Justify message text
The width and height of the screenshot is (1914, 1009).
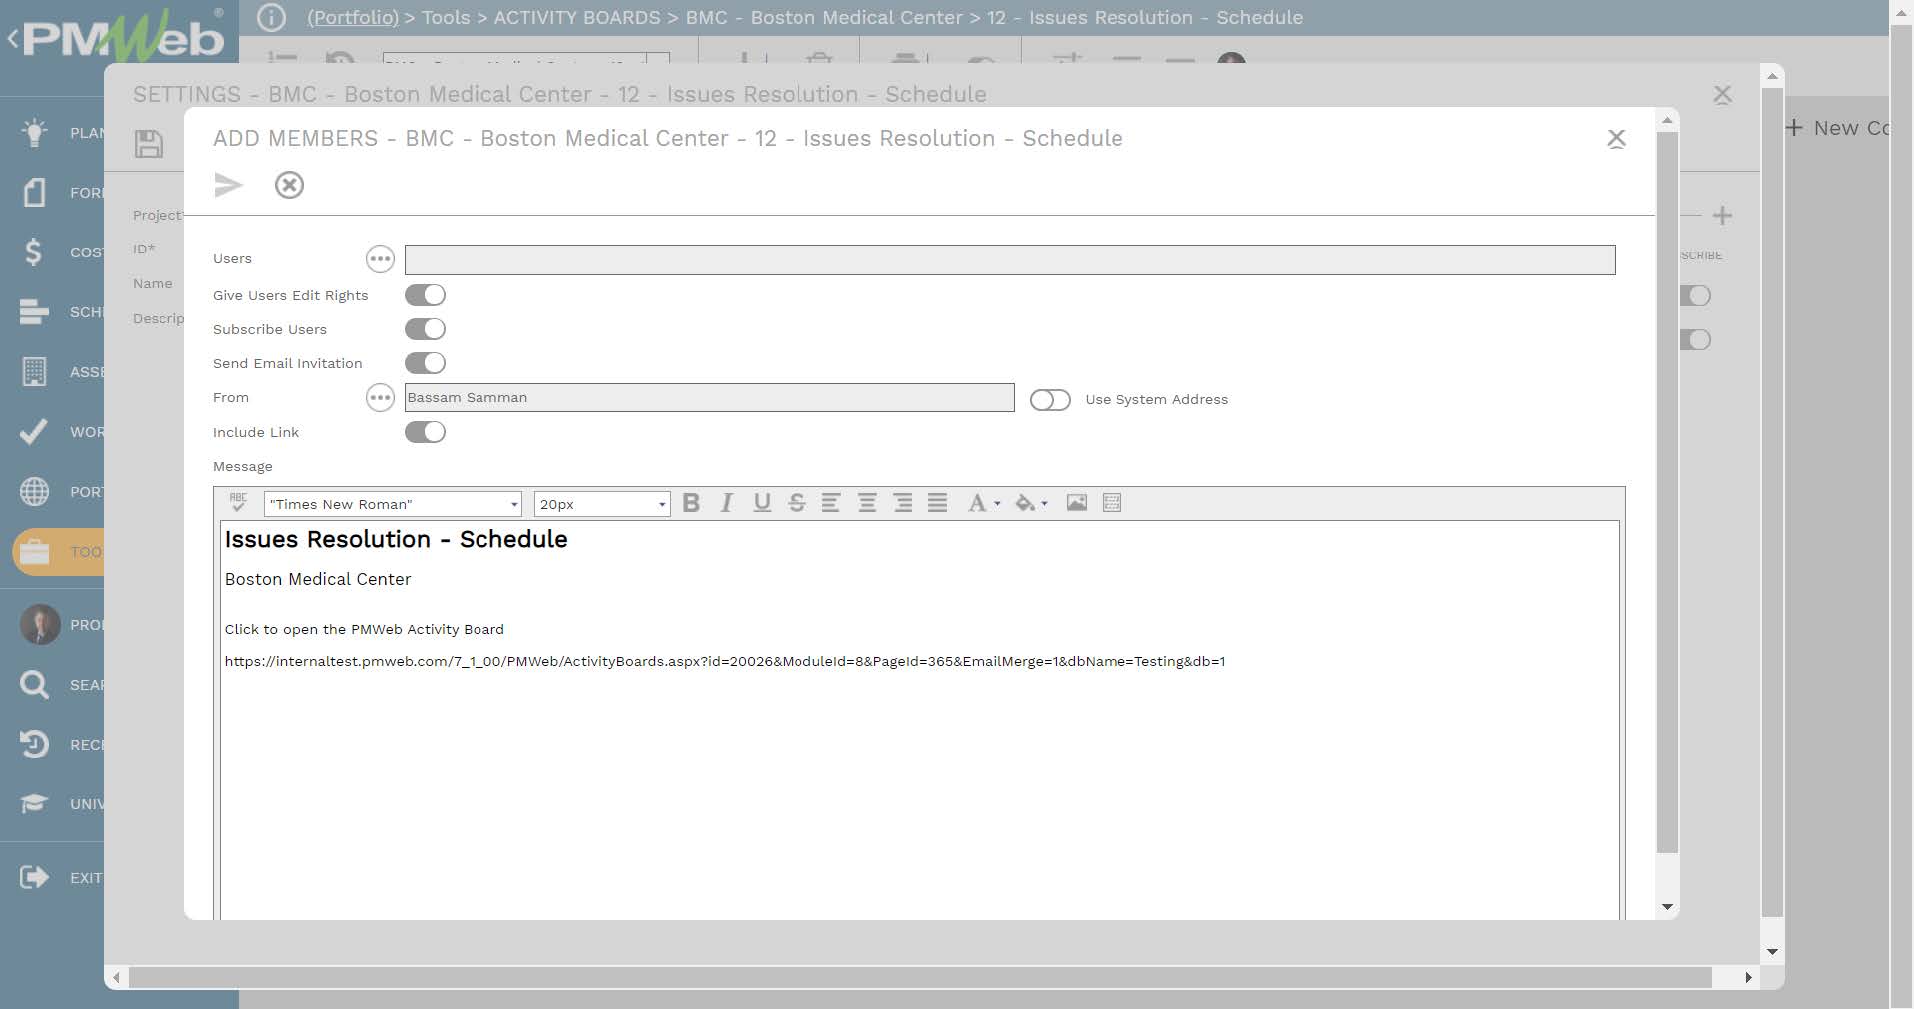point(937,503)
